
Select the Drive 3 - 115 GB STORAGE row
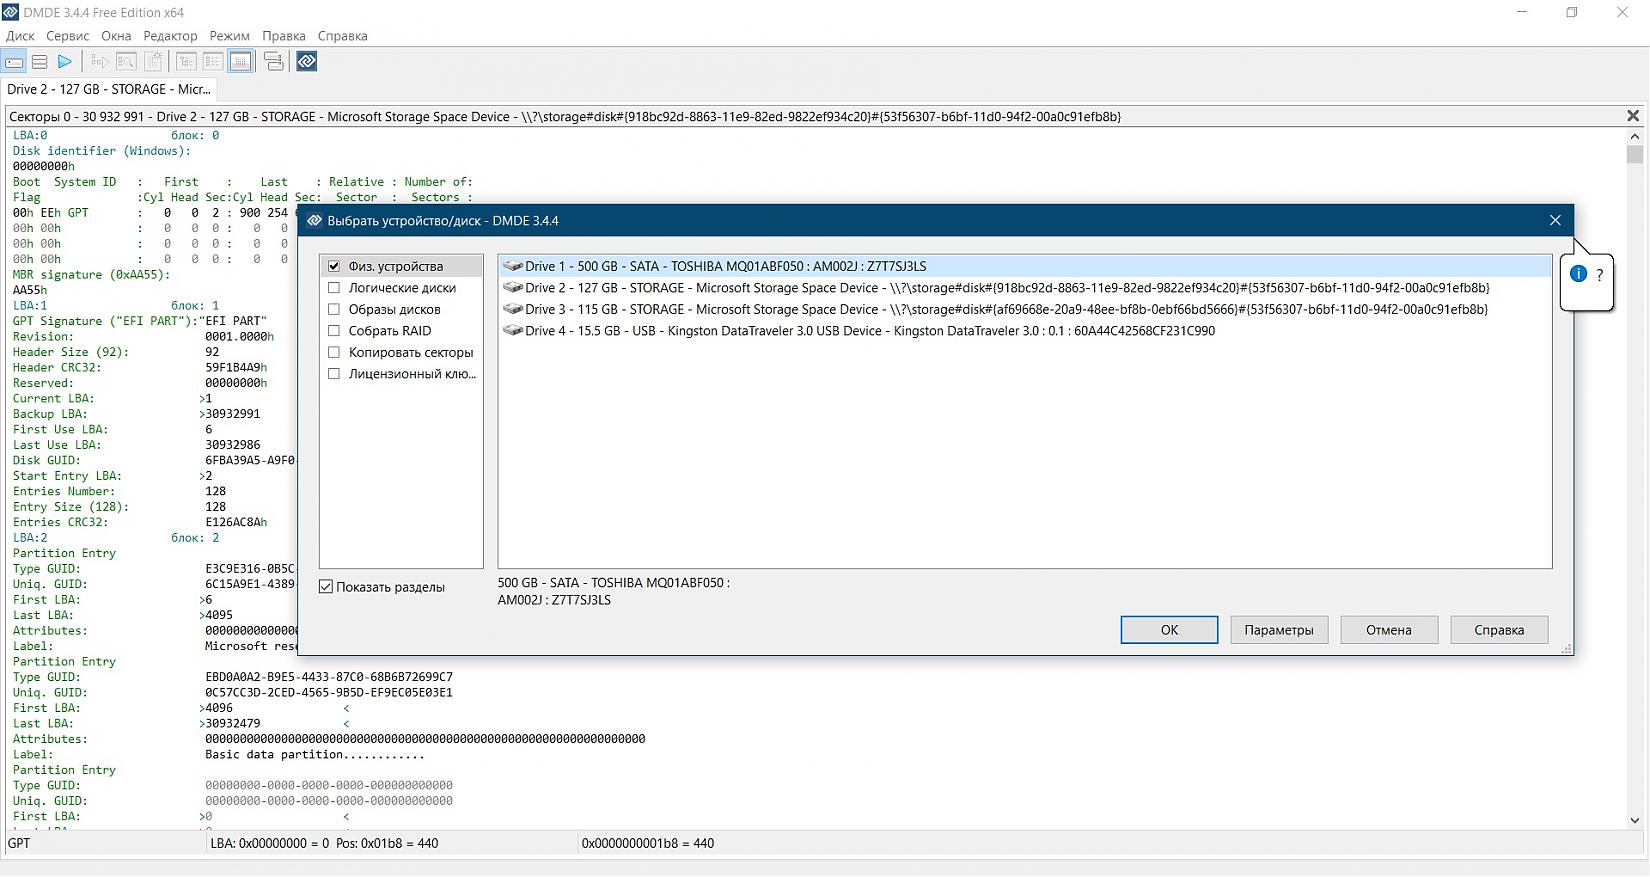click(1024, 310)
